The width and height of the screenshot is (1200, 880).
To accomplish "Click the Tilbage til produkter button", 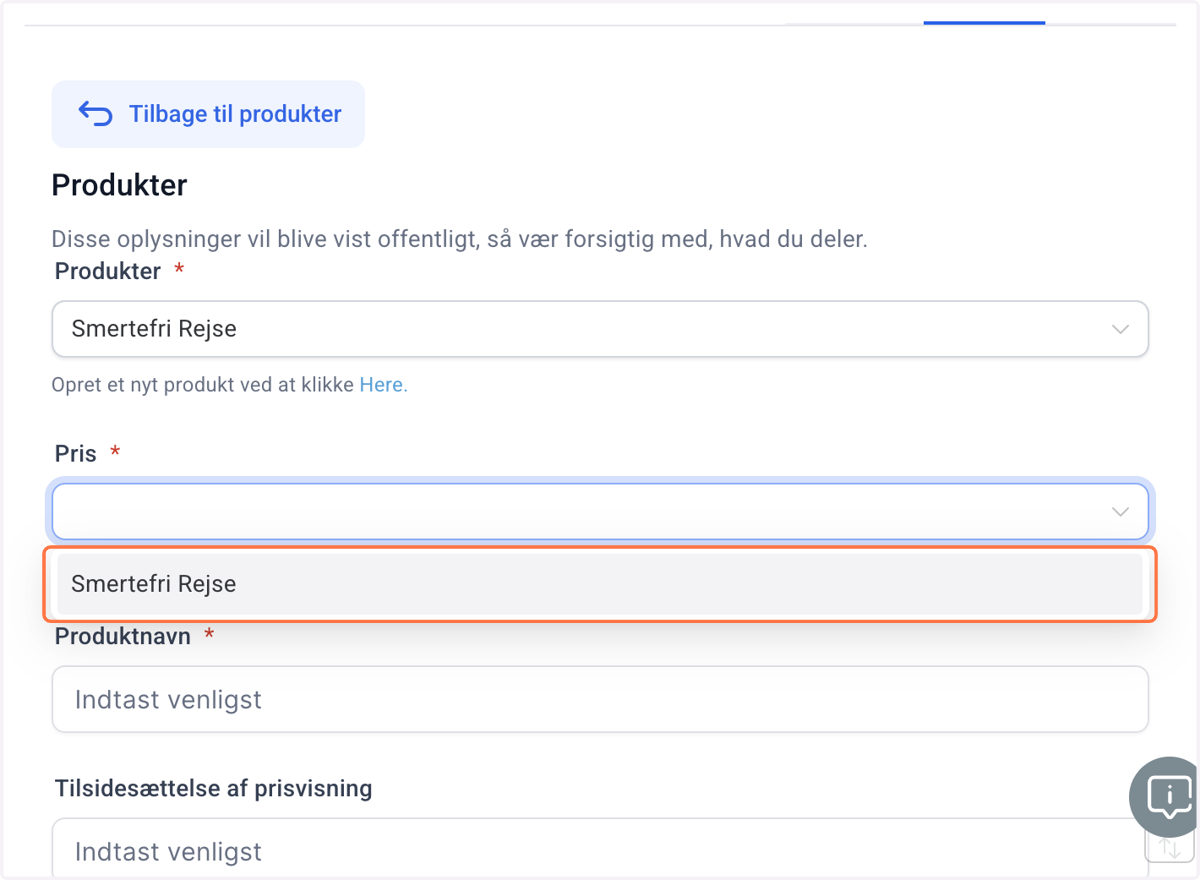I will click(x=208, y=114).
